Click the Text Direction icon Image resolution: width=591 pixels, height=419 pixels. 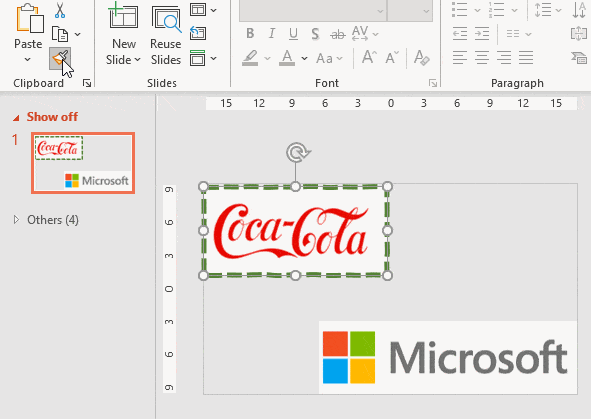[x=579, y=10]
